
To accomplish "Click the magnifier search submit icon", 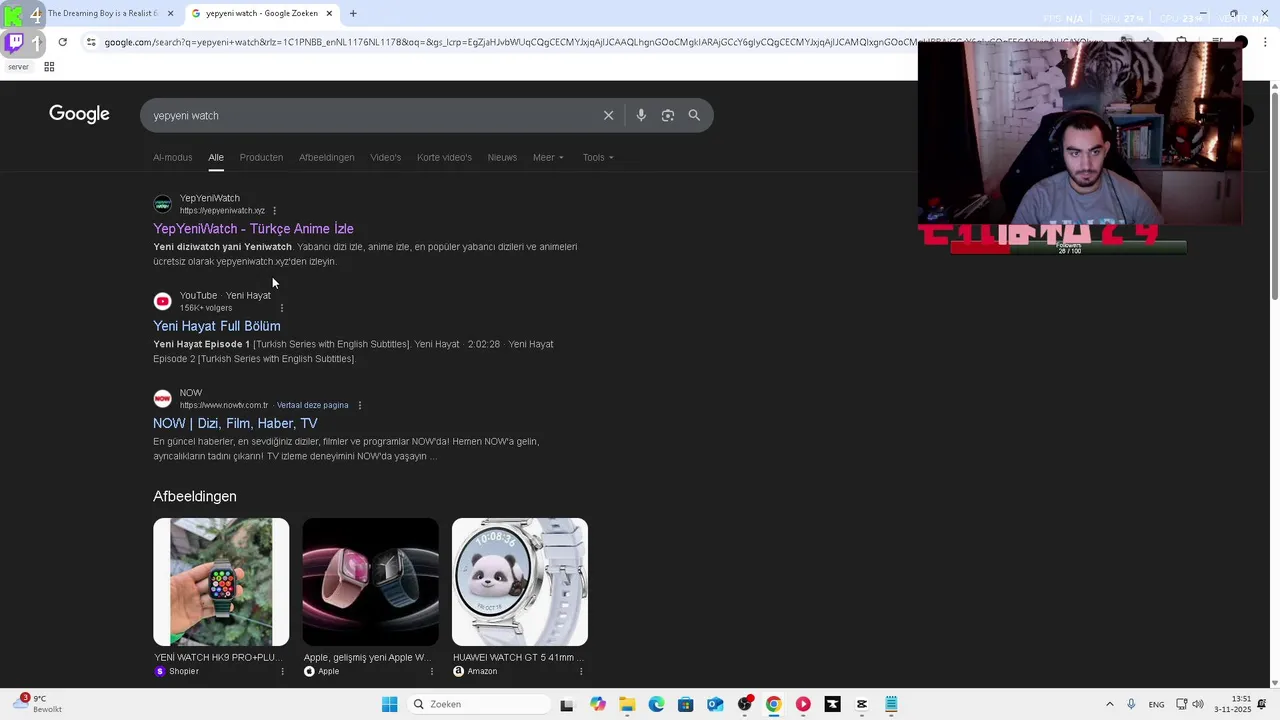I will (694, 115).
